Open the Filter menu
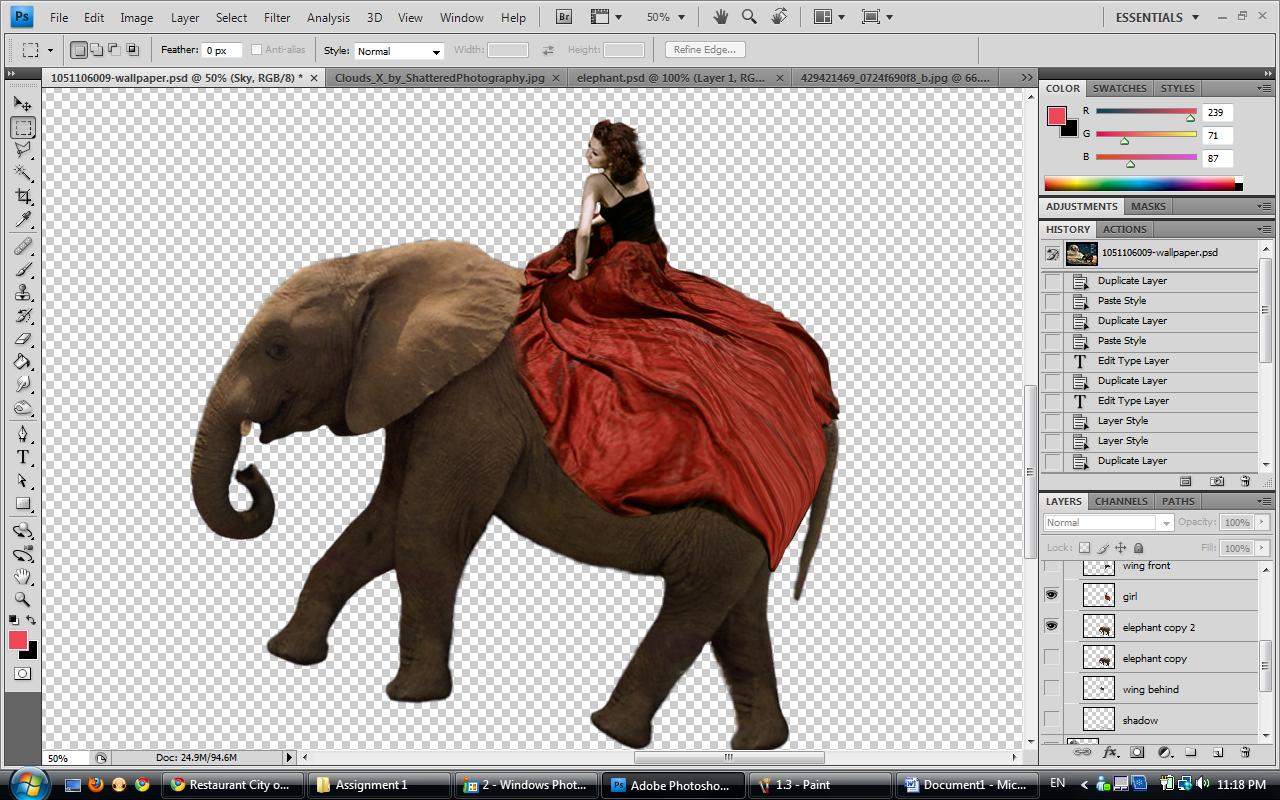This screenshot has height=800, width=1280. (x=277, y=17)
